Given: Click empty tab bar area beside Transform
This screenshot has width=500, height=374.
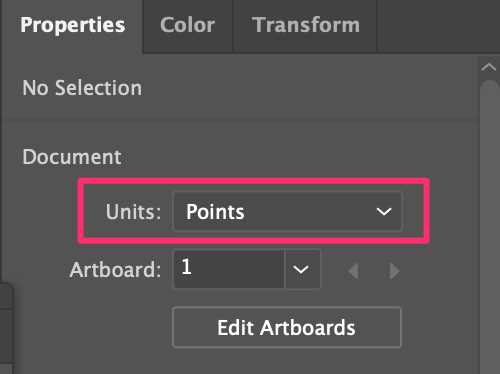Looking at the screenshot, I should 438,25.
